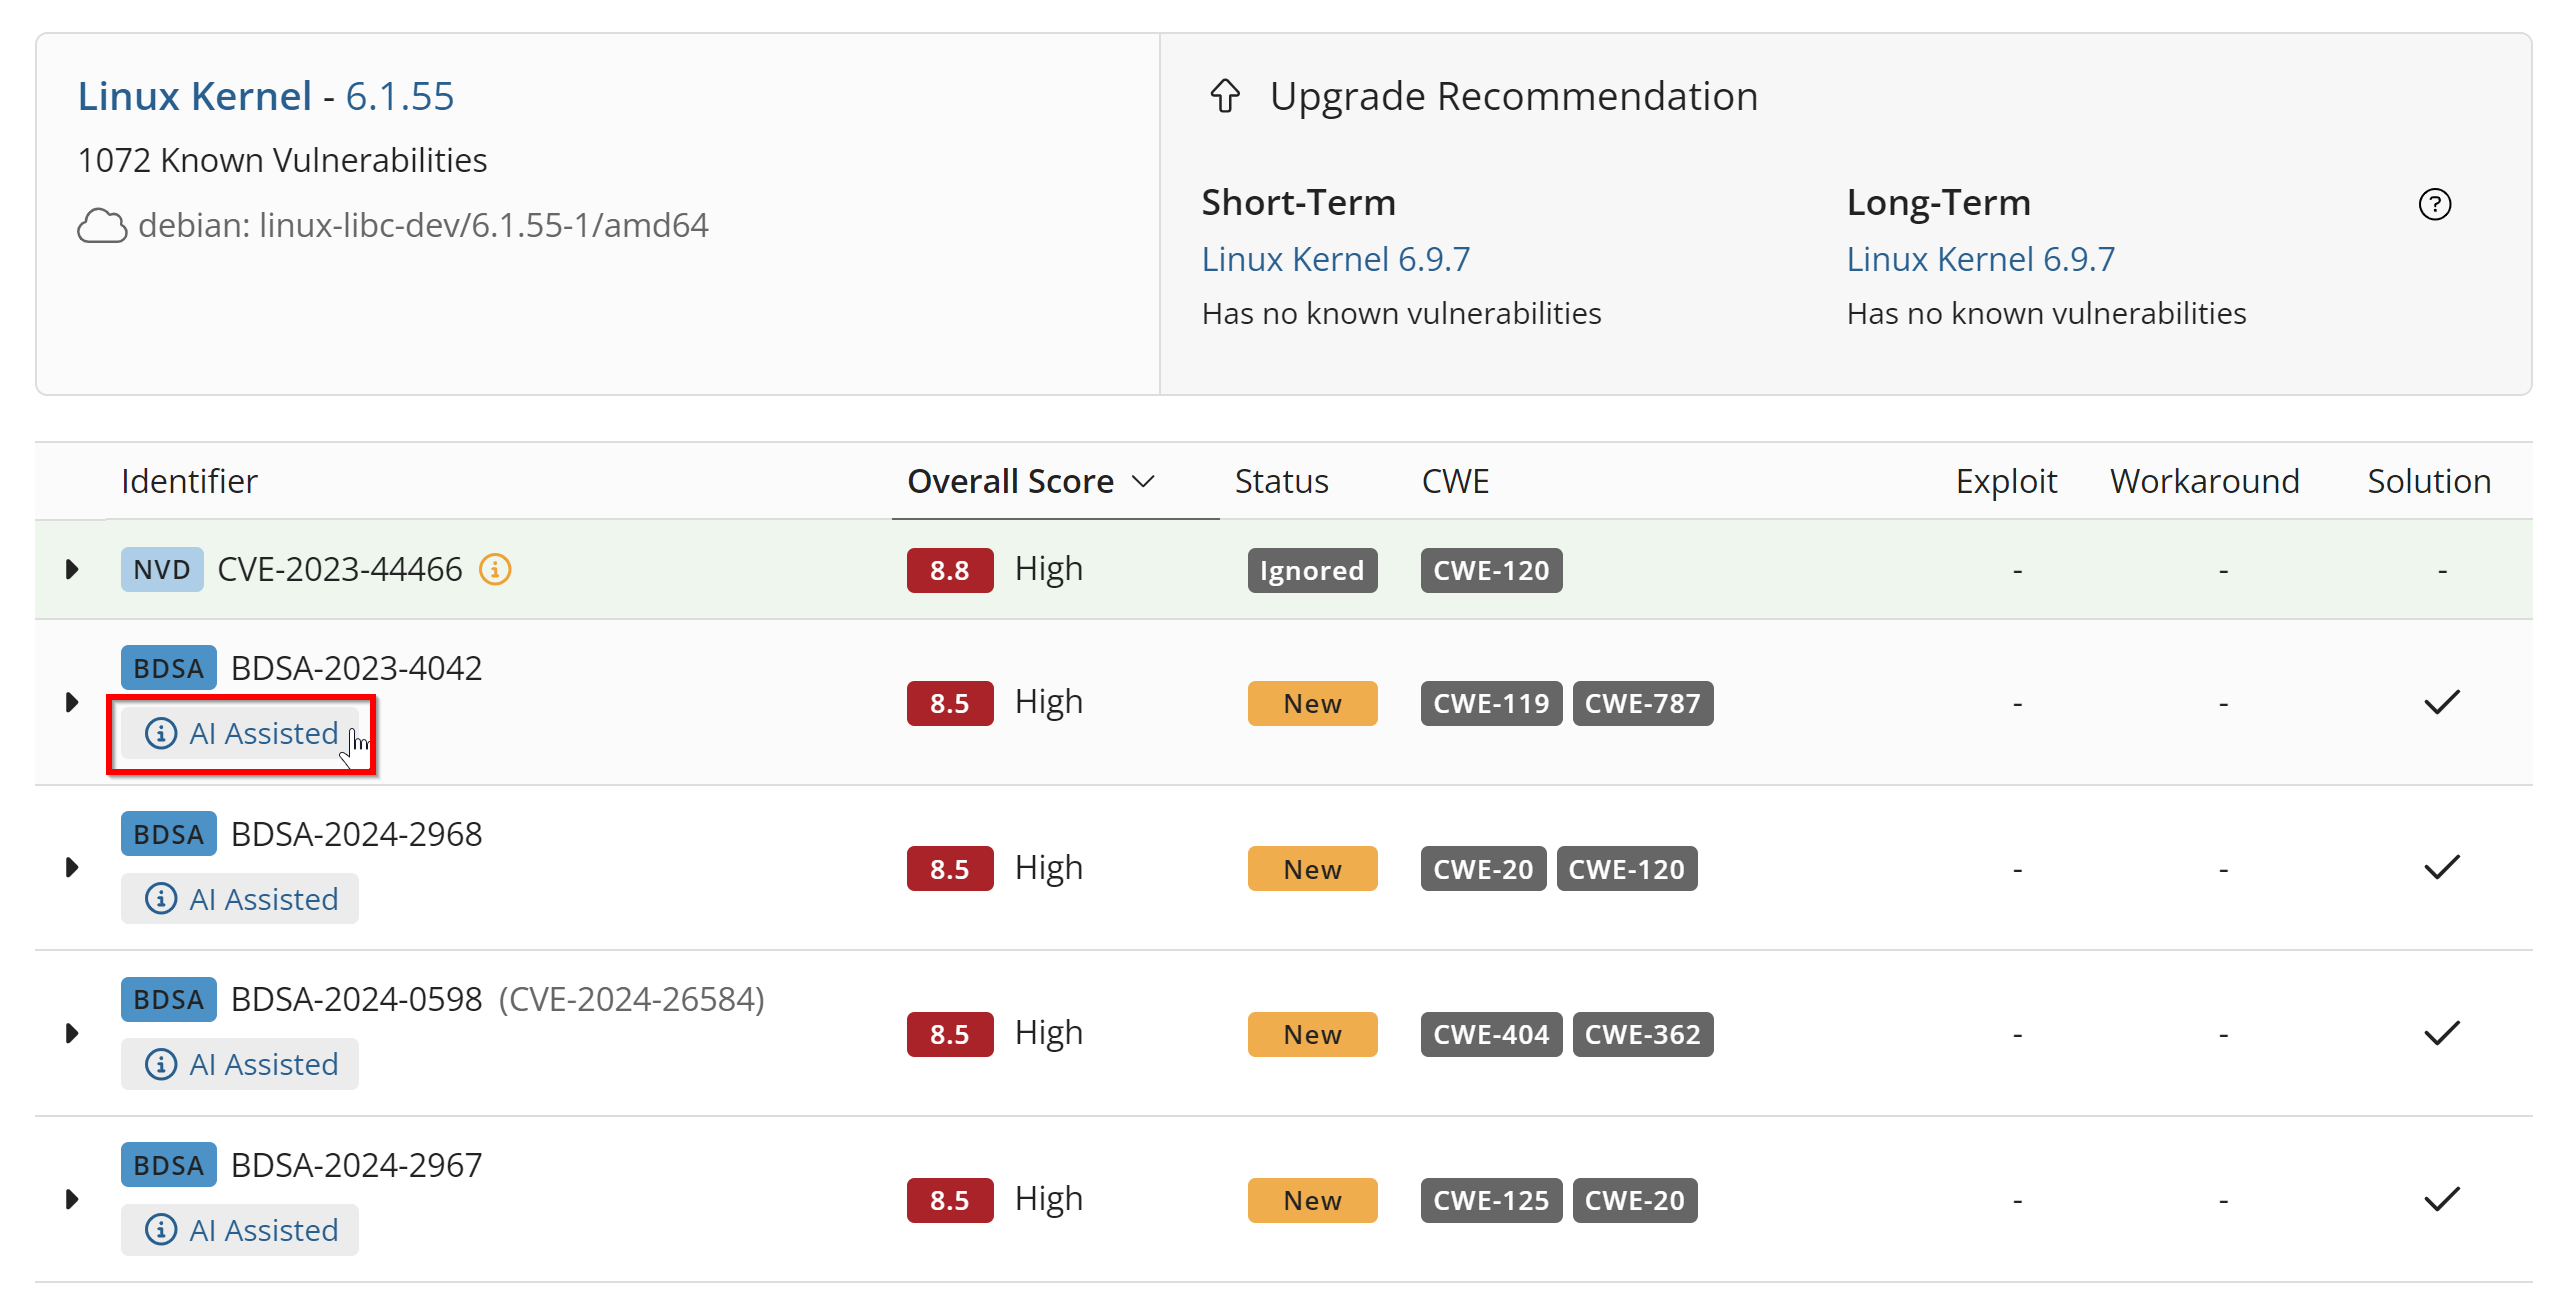Image resolution: width=2568 pixels, height=1295 pixels.
Task: Open Linux Kernel 6.9.7 short-term upgrade link
Action: [1337, 258]
